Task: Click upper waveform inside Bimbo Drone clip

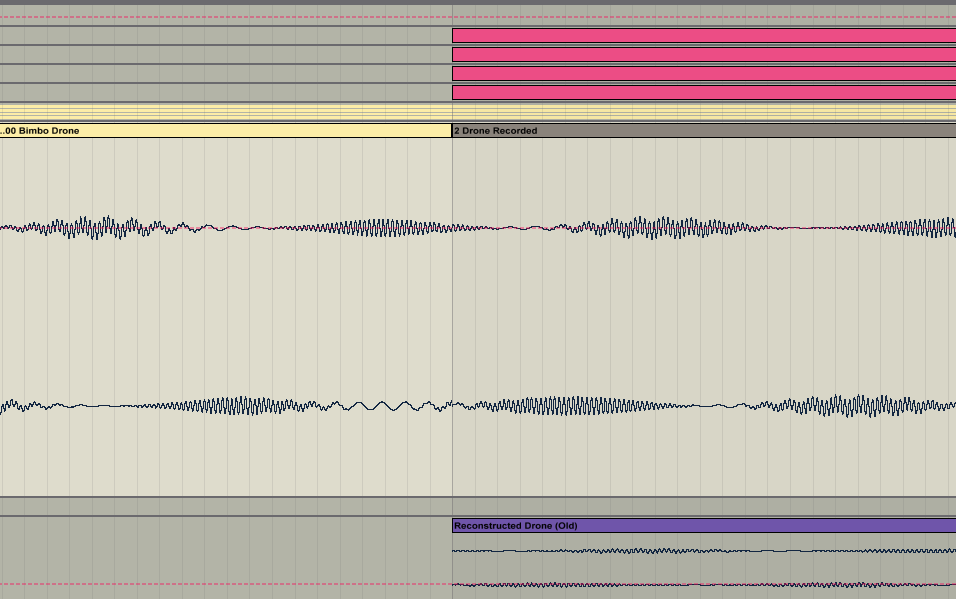Action: 225,228
